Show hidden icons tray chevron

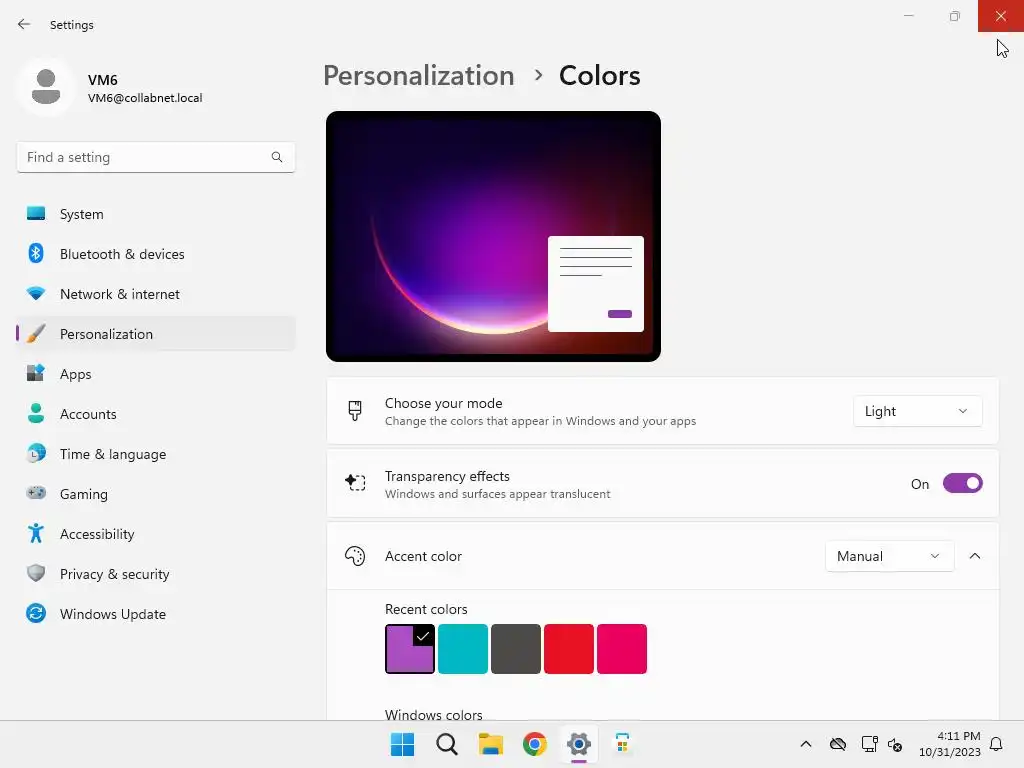coord(806,744)
